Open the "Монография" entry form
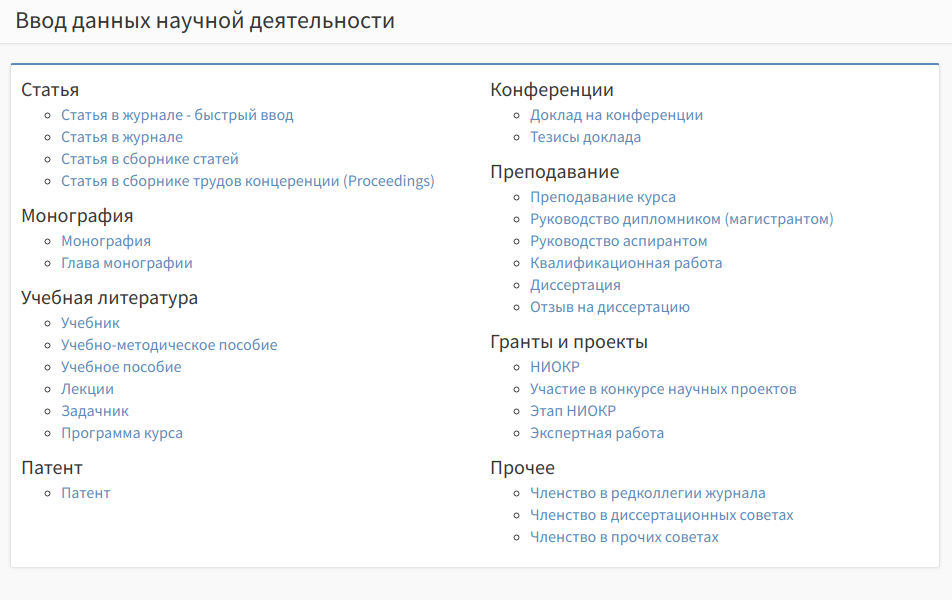Image resolution: width=952 pixels, height=600 pixels. pos(106,240)
